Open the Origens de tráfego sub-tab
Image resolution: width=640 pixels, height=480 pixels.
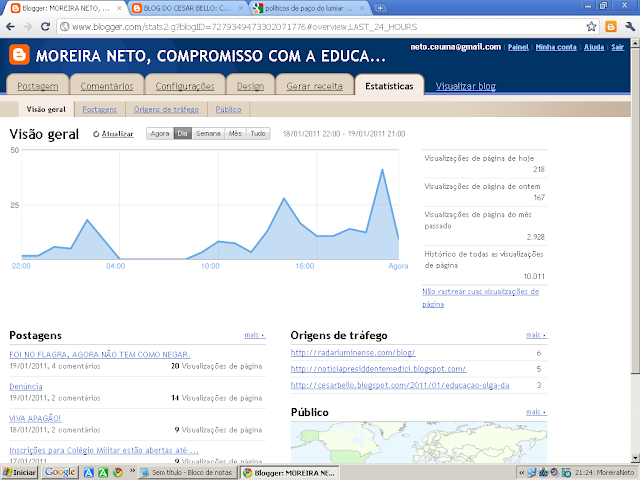coord(166,109)
